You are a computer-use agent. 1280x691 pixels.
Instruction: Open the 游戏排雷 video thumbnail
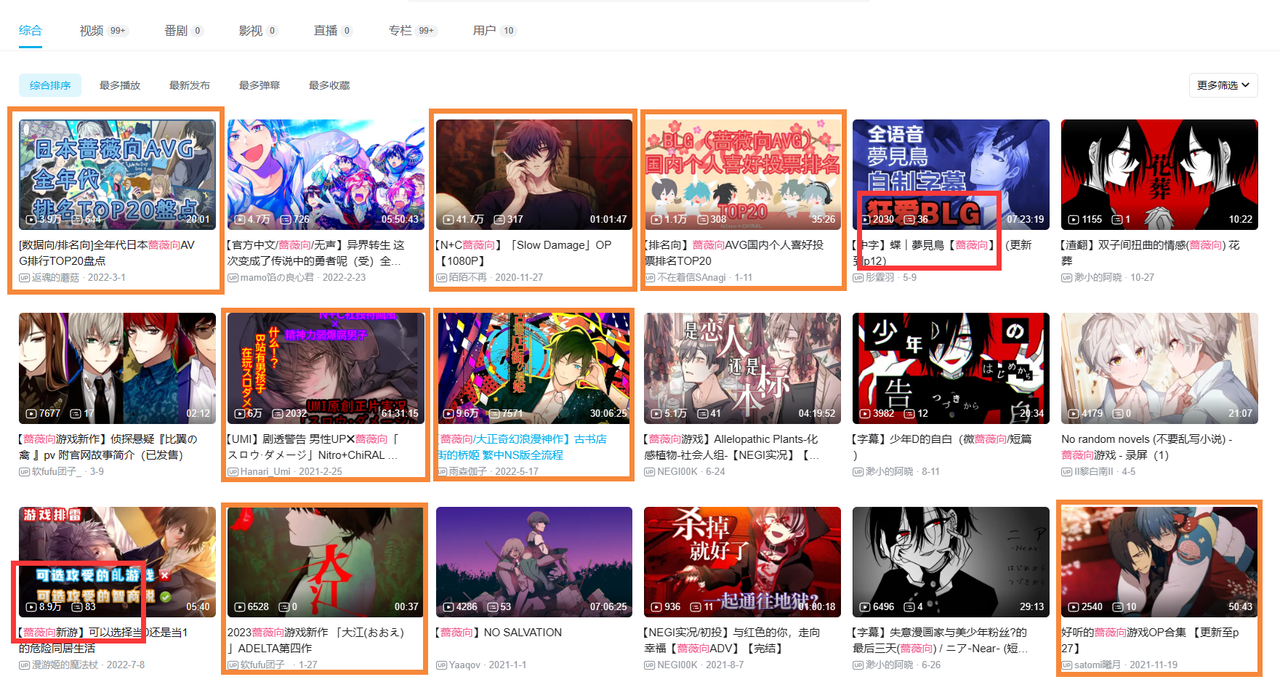pos(117,562)
